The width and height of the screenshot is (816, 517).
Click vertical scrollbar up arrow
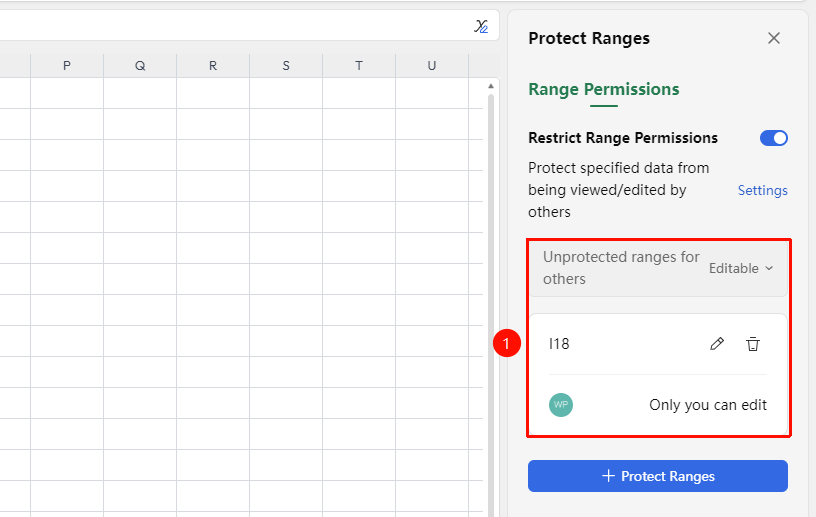coord(490,86)
